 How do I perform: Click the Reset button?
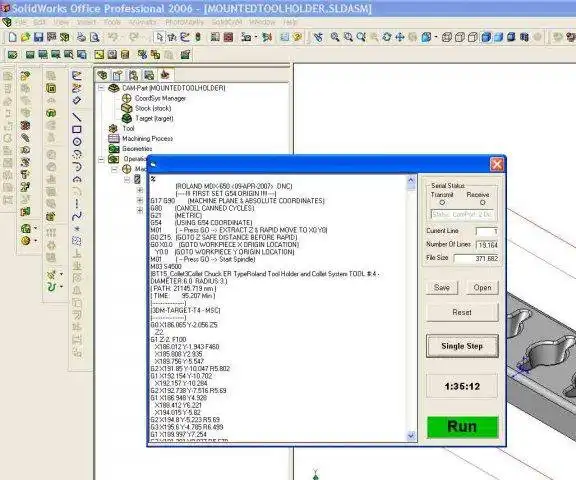coord(462,313)
